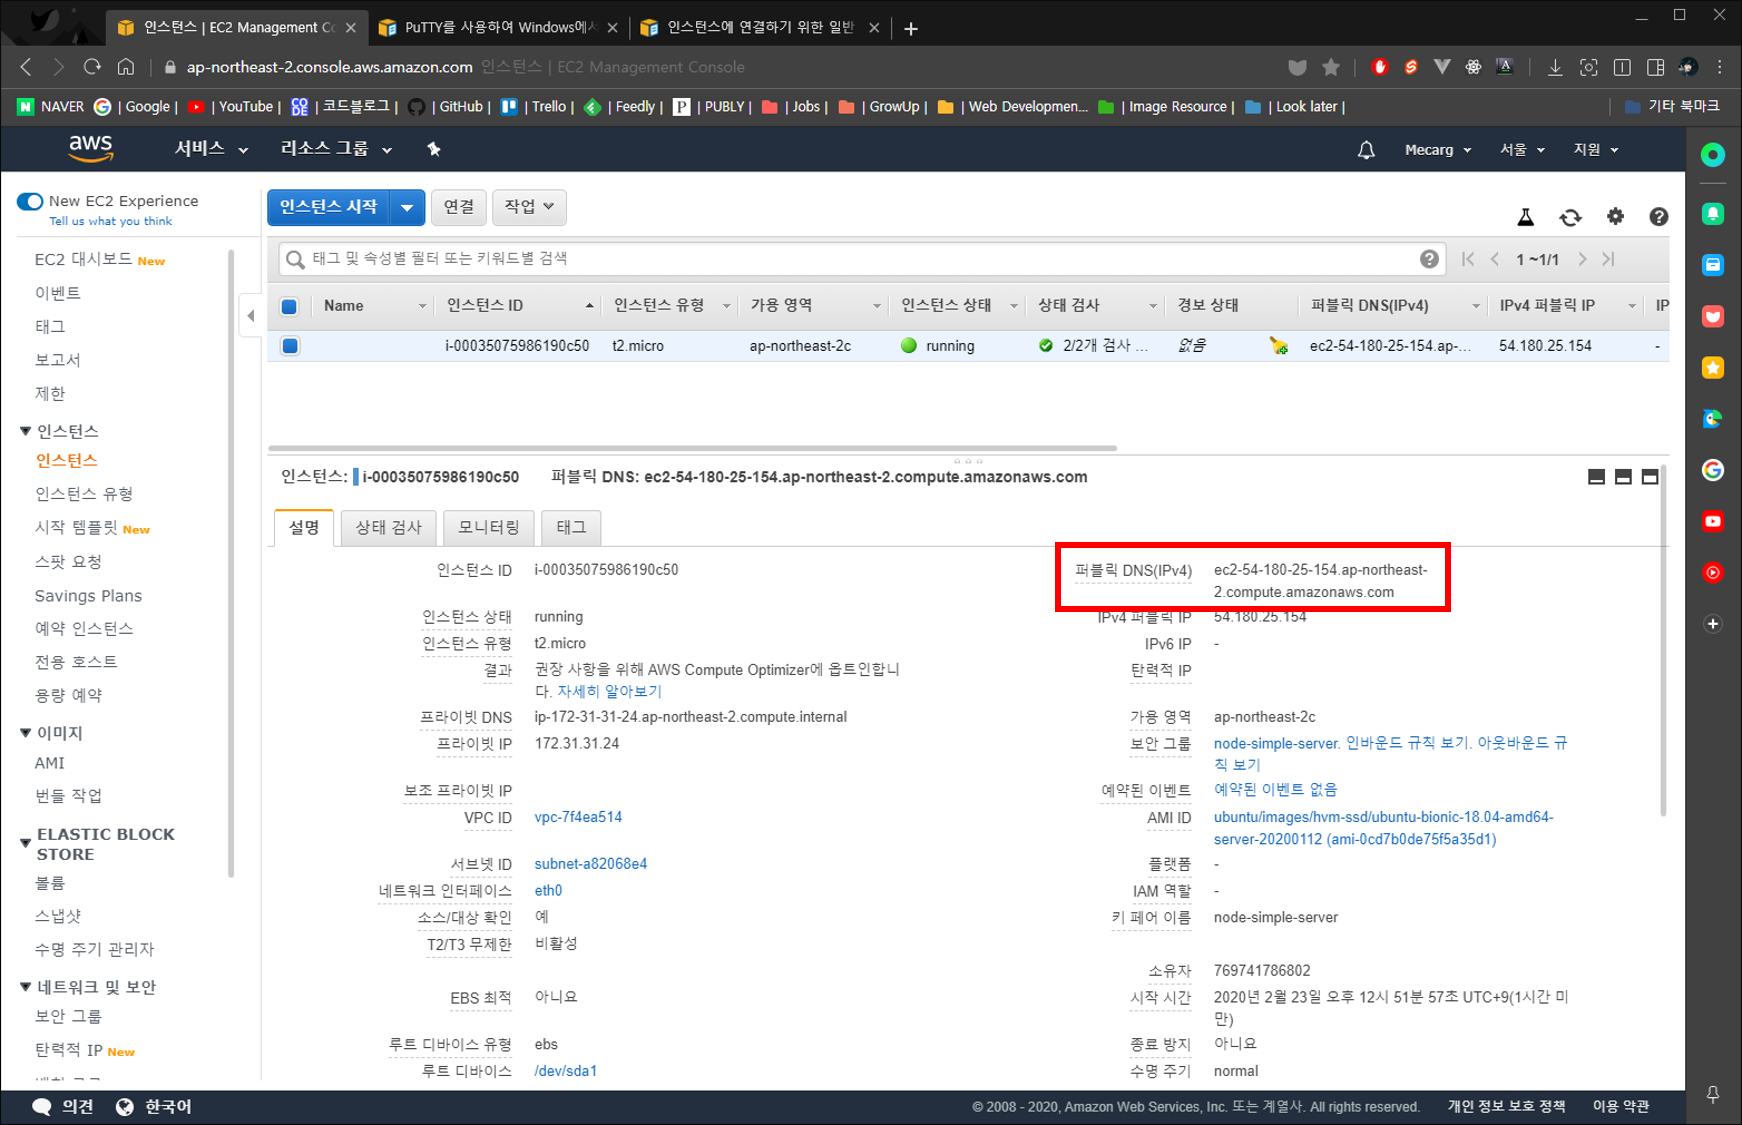Click Tell us what you think link
This screenshot has width=1742, height=1125.
[110, 221]
